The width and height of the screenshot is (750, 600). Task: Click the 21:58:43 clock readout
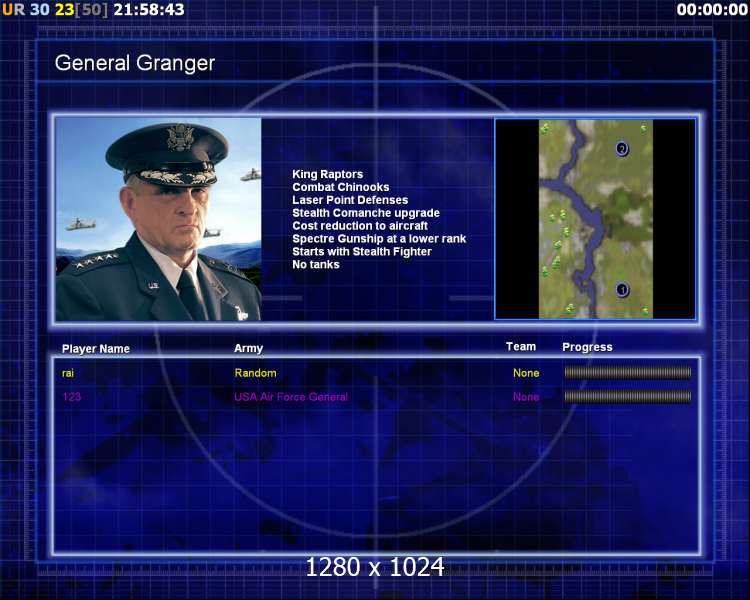(149, 10)
